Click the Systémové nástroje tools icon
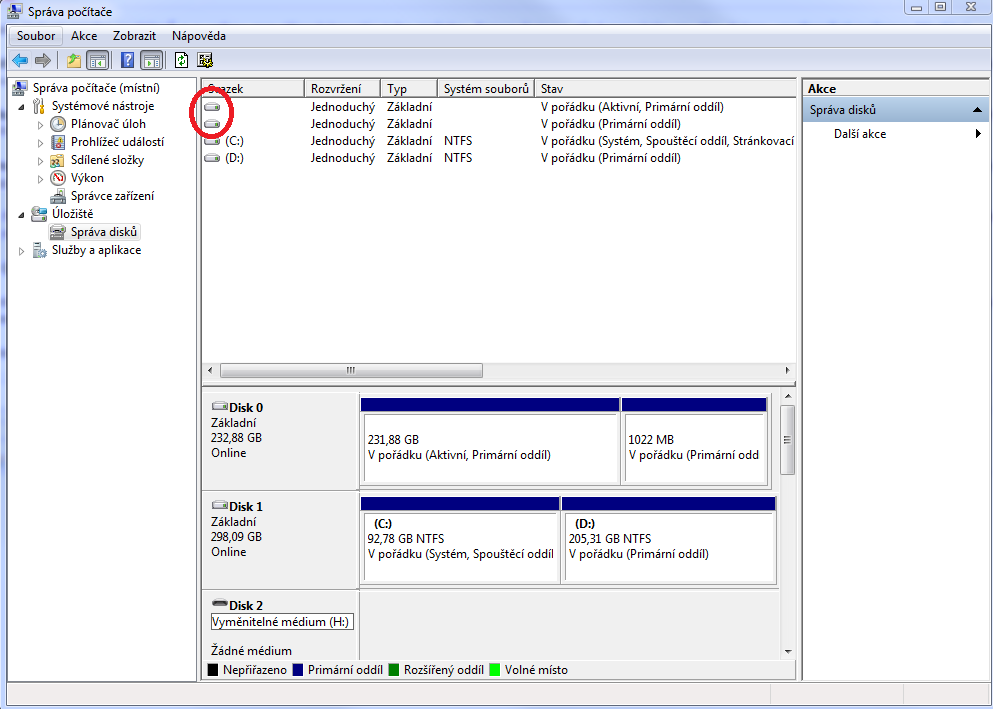993x709 pixels. tap(39, 106)
